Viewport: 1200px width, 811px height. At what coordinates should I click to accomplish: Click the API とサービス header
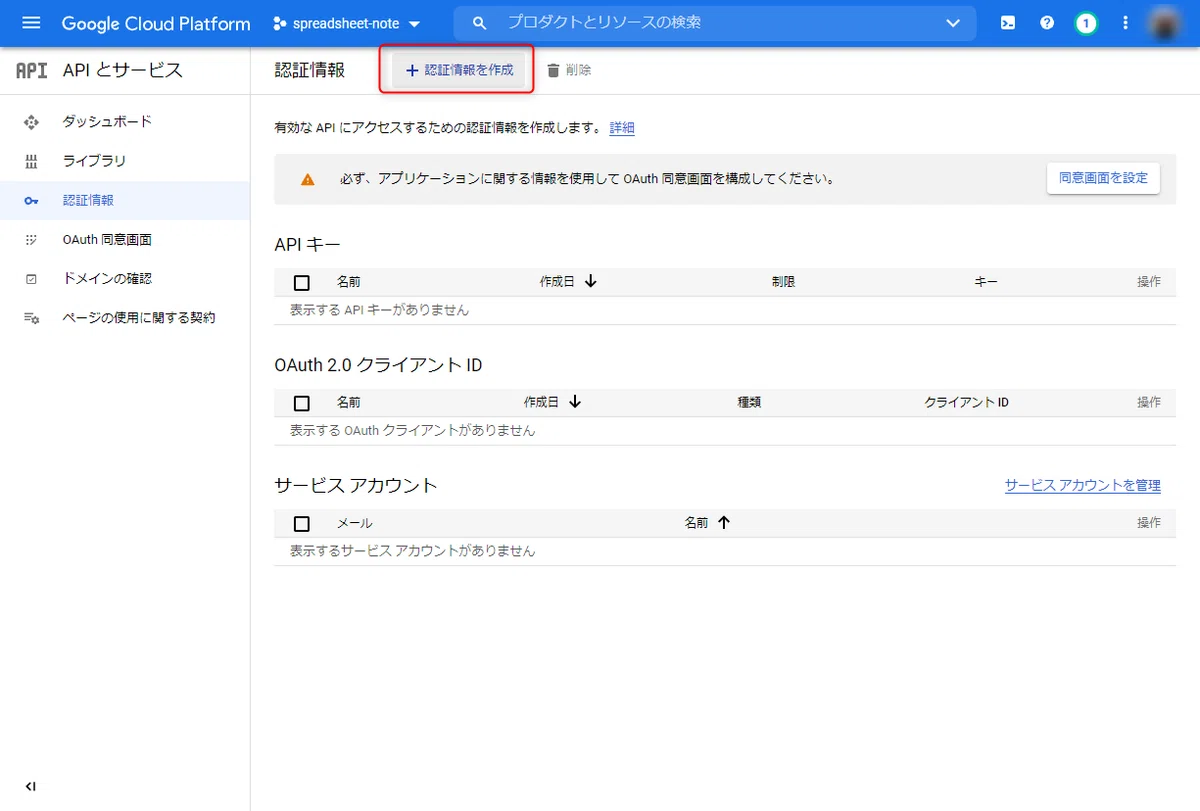click(x=123, y=70)
